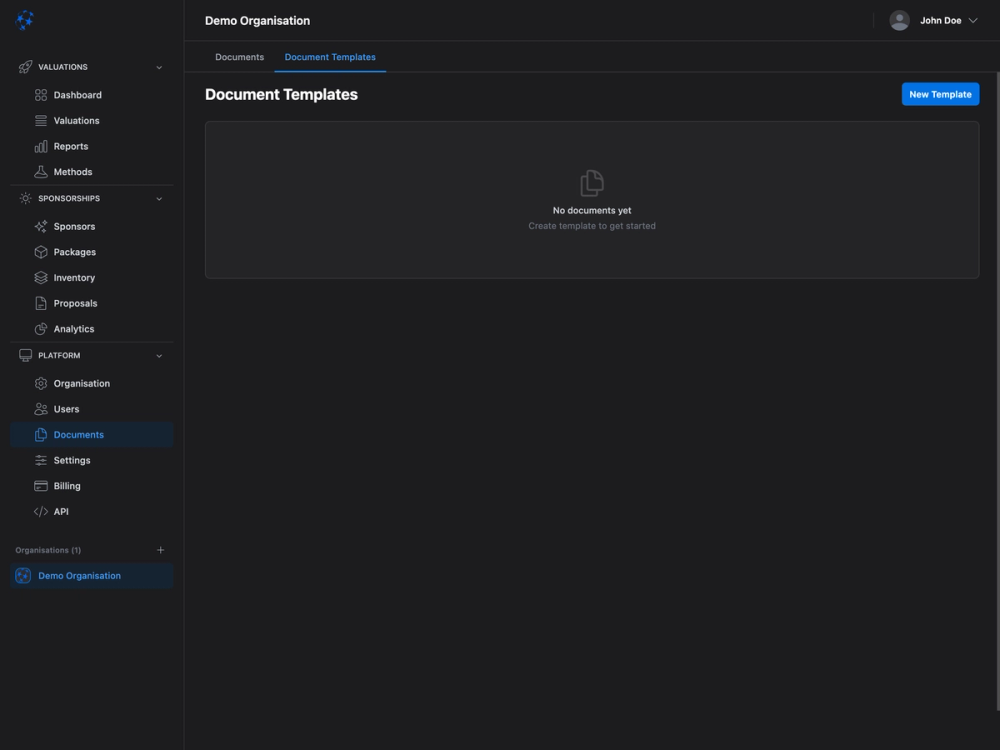Open the Settings page in the sidebar

tap(71, 459)
